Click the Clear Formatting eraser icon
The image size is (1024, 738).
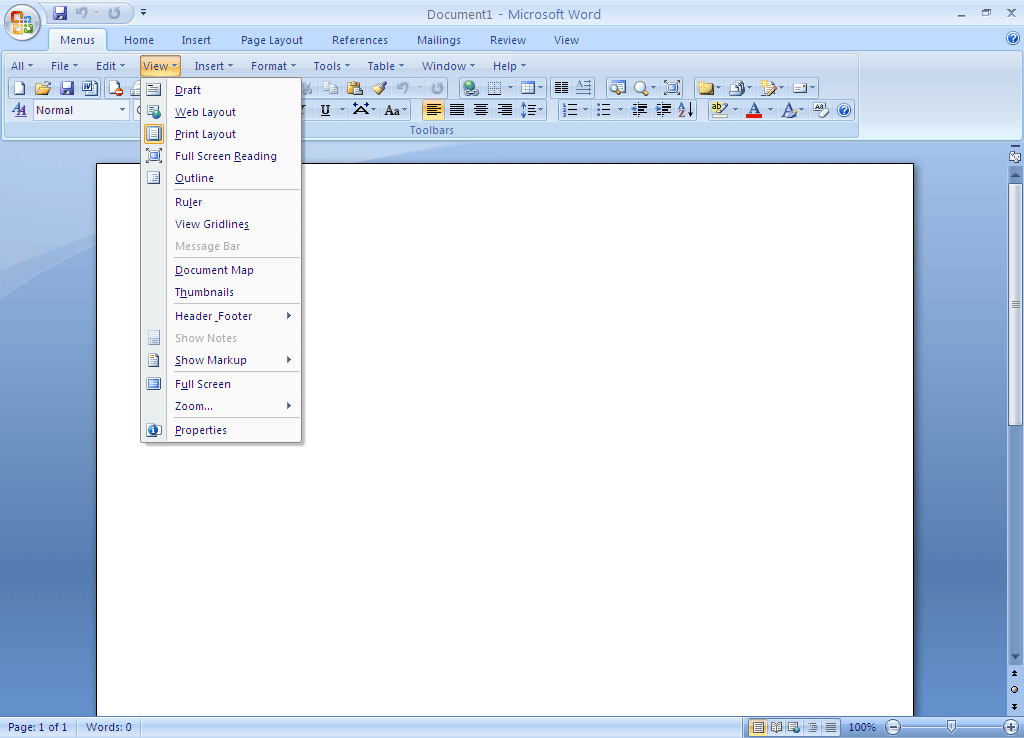point(821,110)
